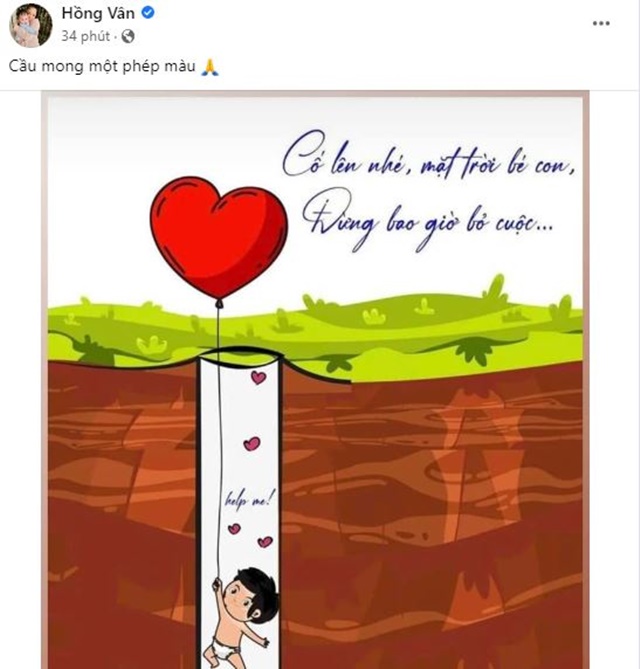The height and width of the screenshot is (669, 640).
Task: Click the second pink heart in the shaft
Action: (252, 444)
